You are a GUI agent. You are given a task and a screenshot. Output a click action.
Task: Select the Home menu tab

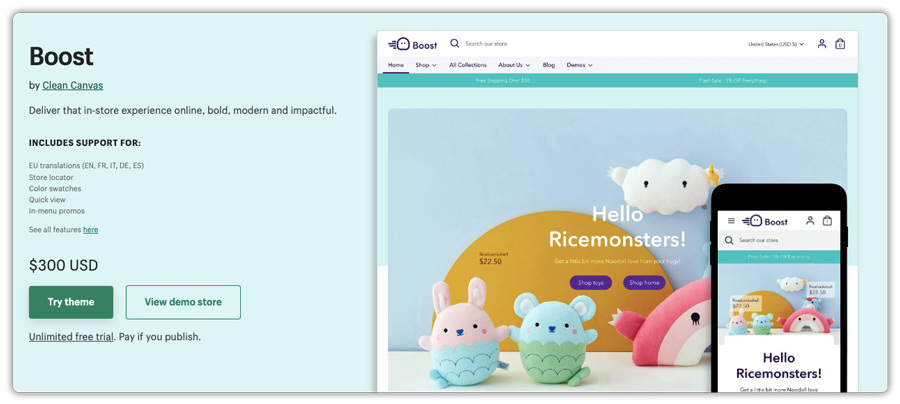click(395, 65)
